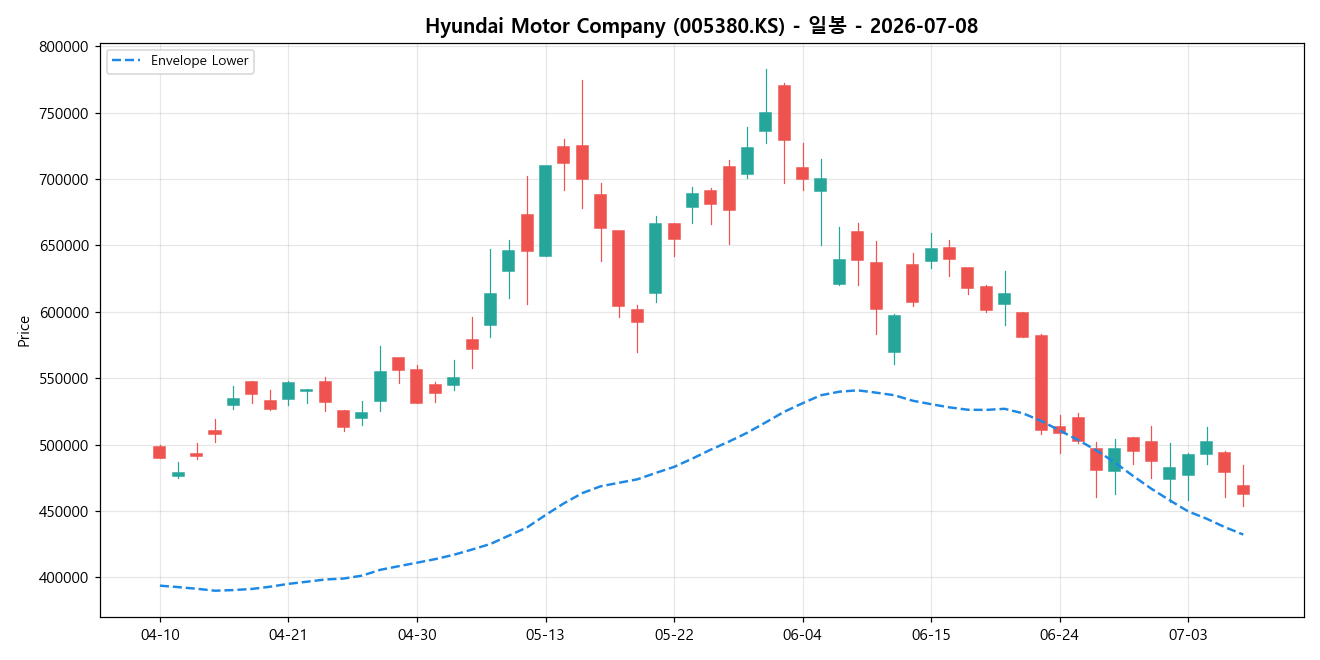Click the 600000 y-axis tick label

tap(63, 312)
